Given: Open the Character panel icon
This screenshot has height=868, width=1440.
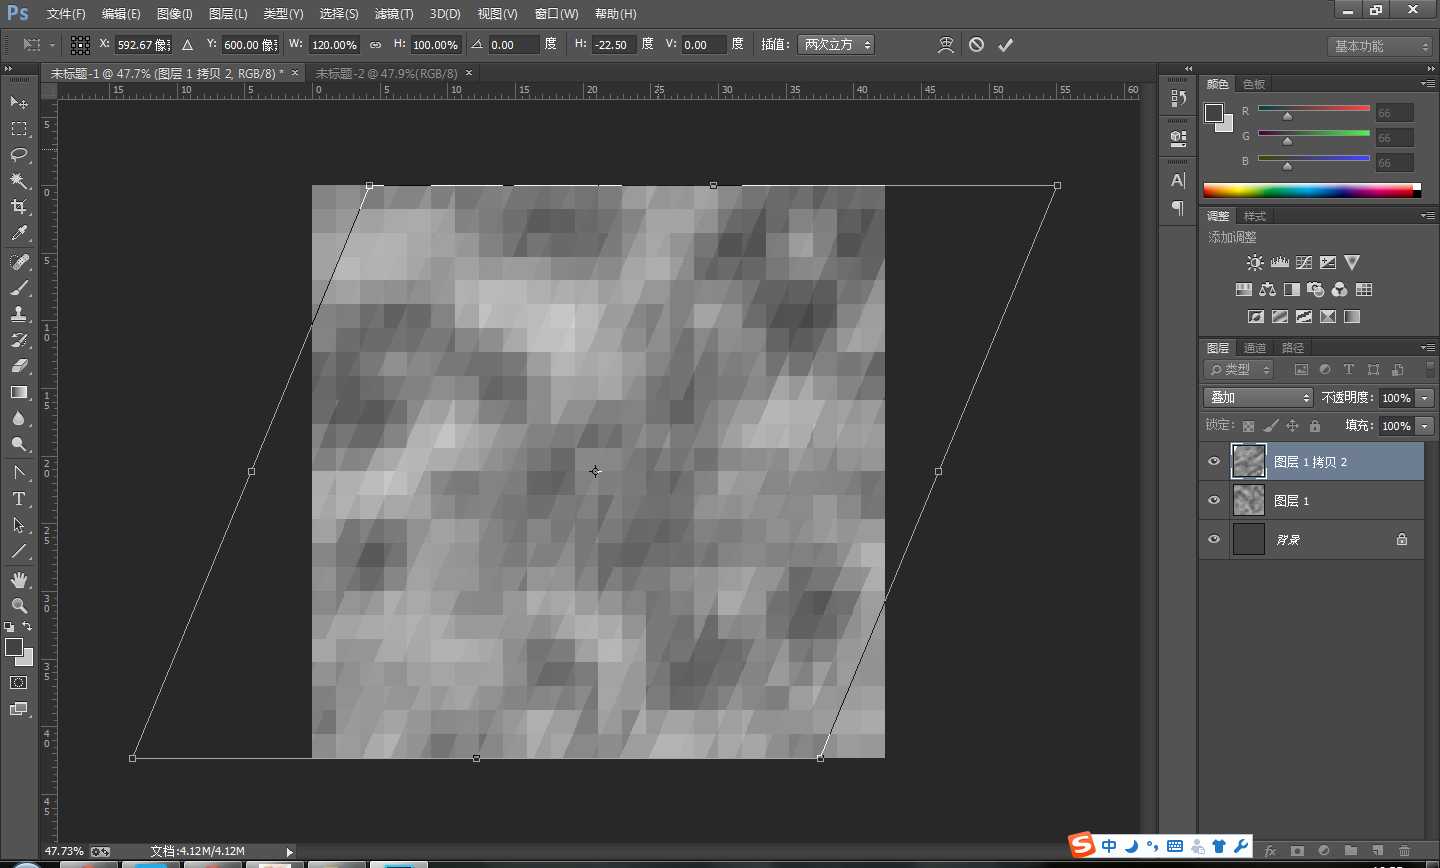Looking at the screenshot, I should coord(1178,181).
